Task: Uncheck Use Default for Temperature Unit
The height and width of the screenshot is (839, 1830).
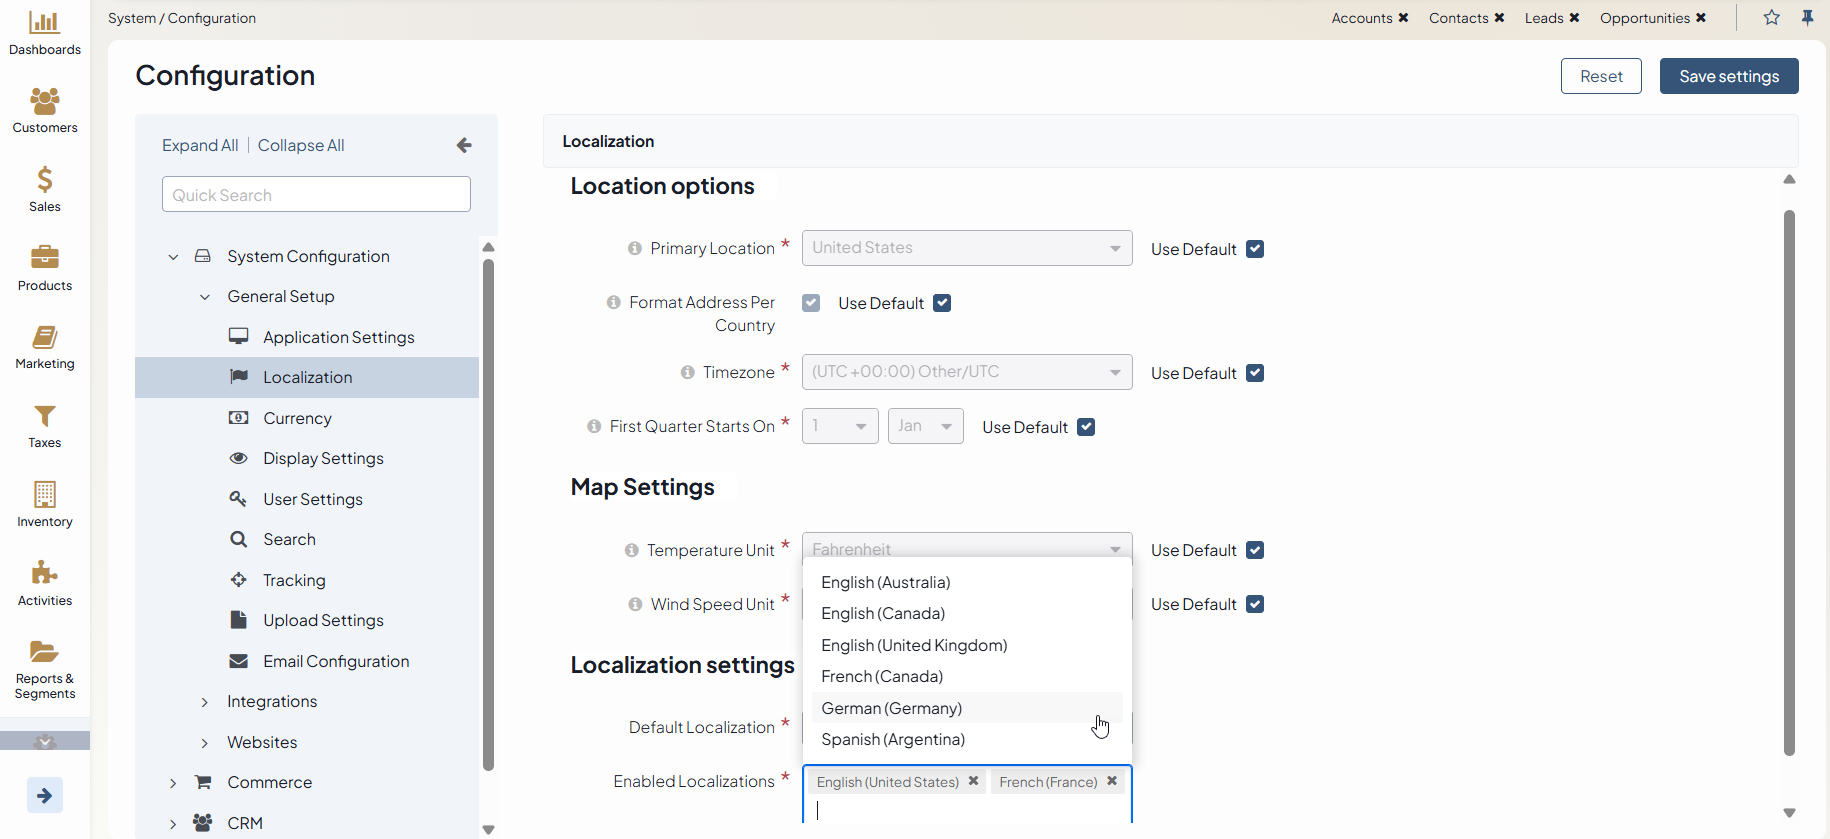Action: coord(1255,550)
